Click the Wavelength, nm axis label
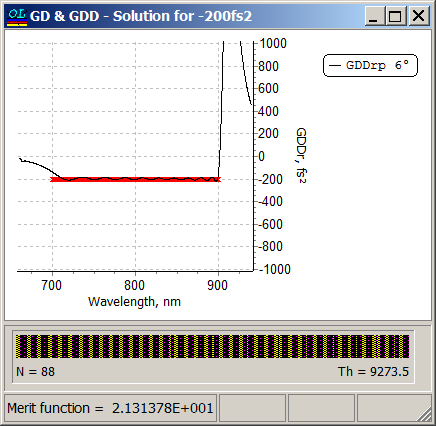The height and width of the screenshot is (426, 436). (134, 302)
